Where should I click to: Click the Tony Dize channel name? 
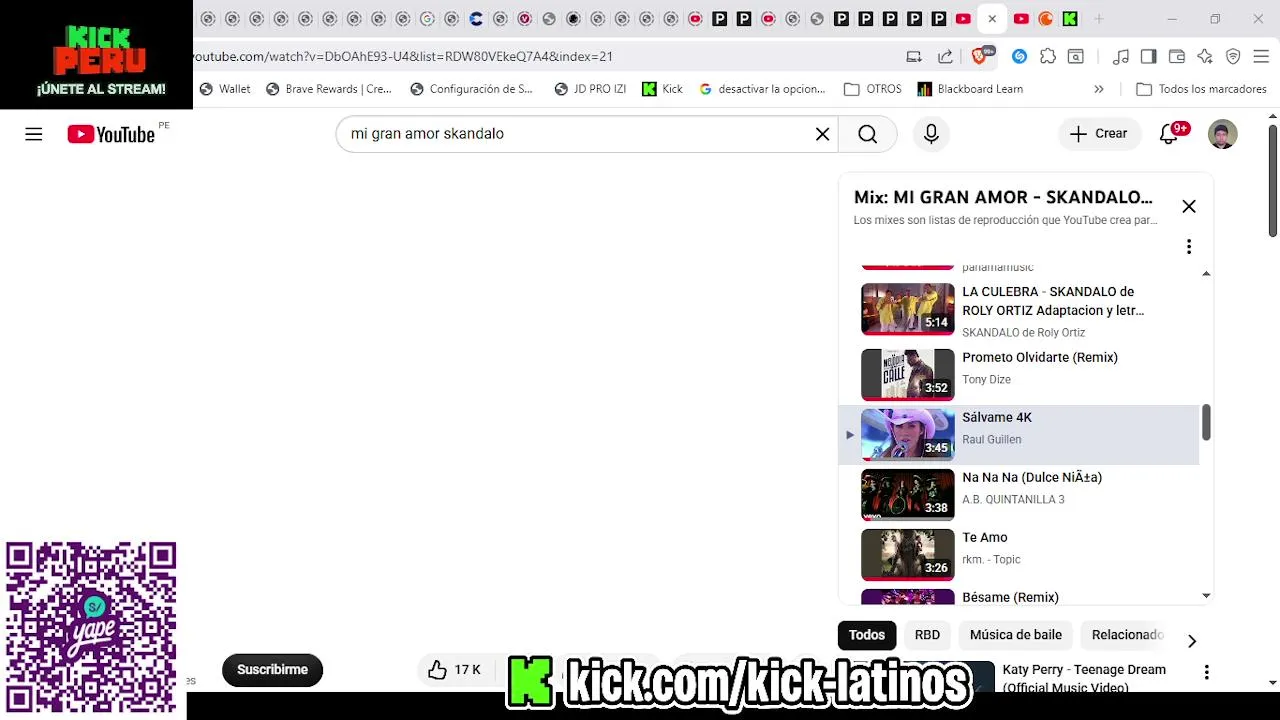point(986,379)
